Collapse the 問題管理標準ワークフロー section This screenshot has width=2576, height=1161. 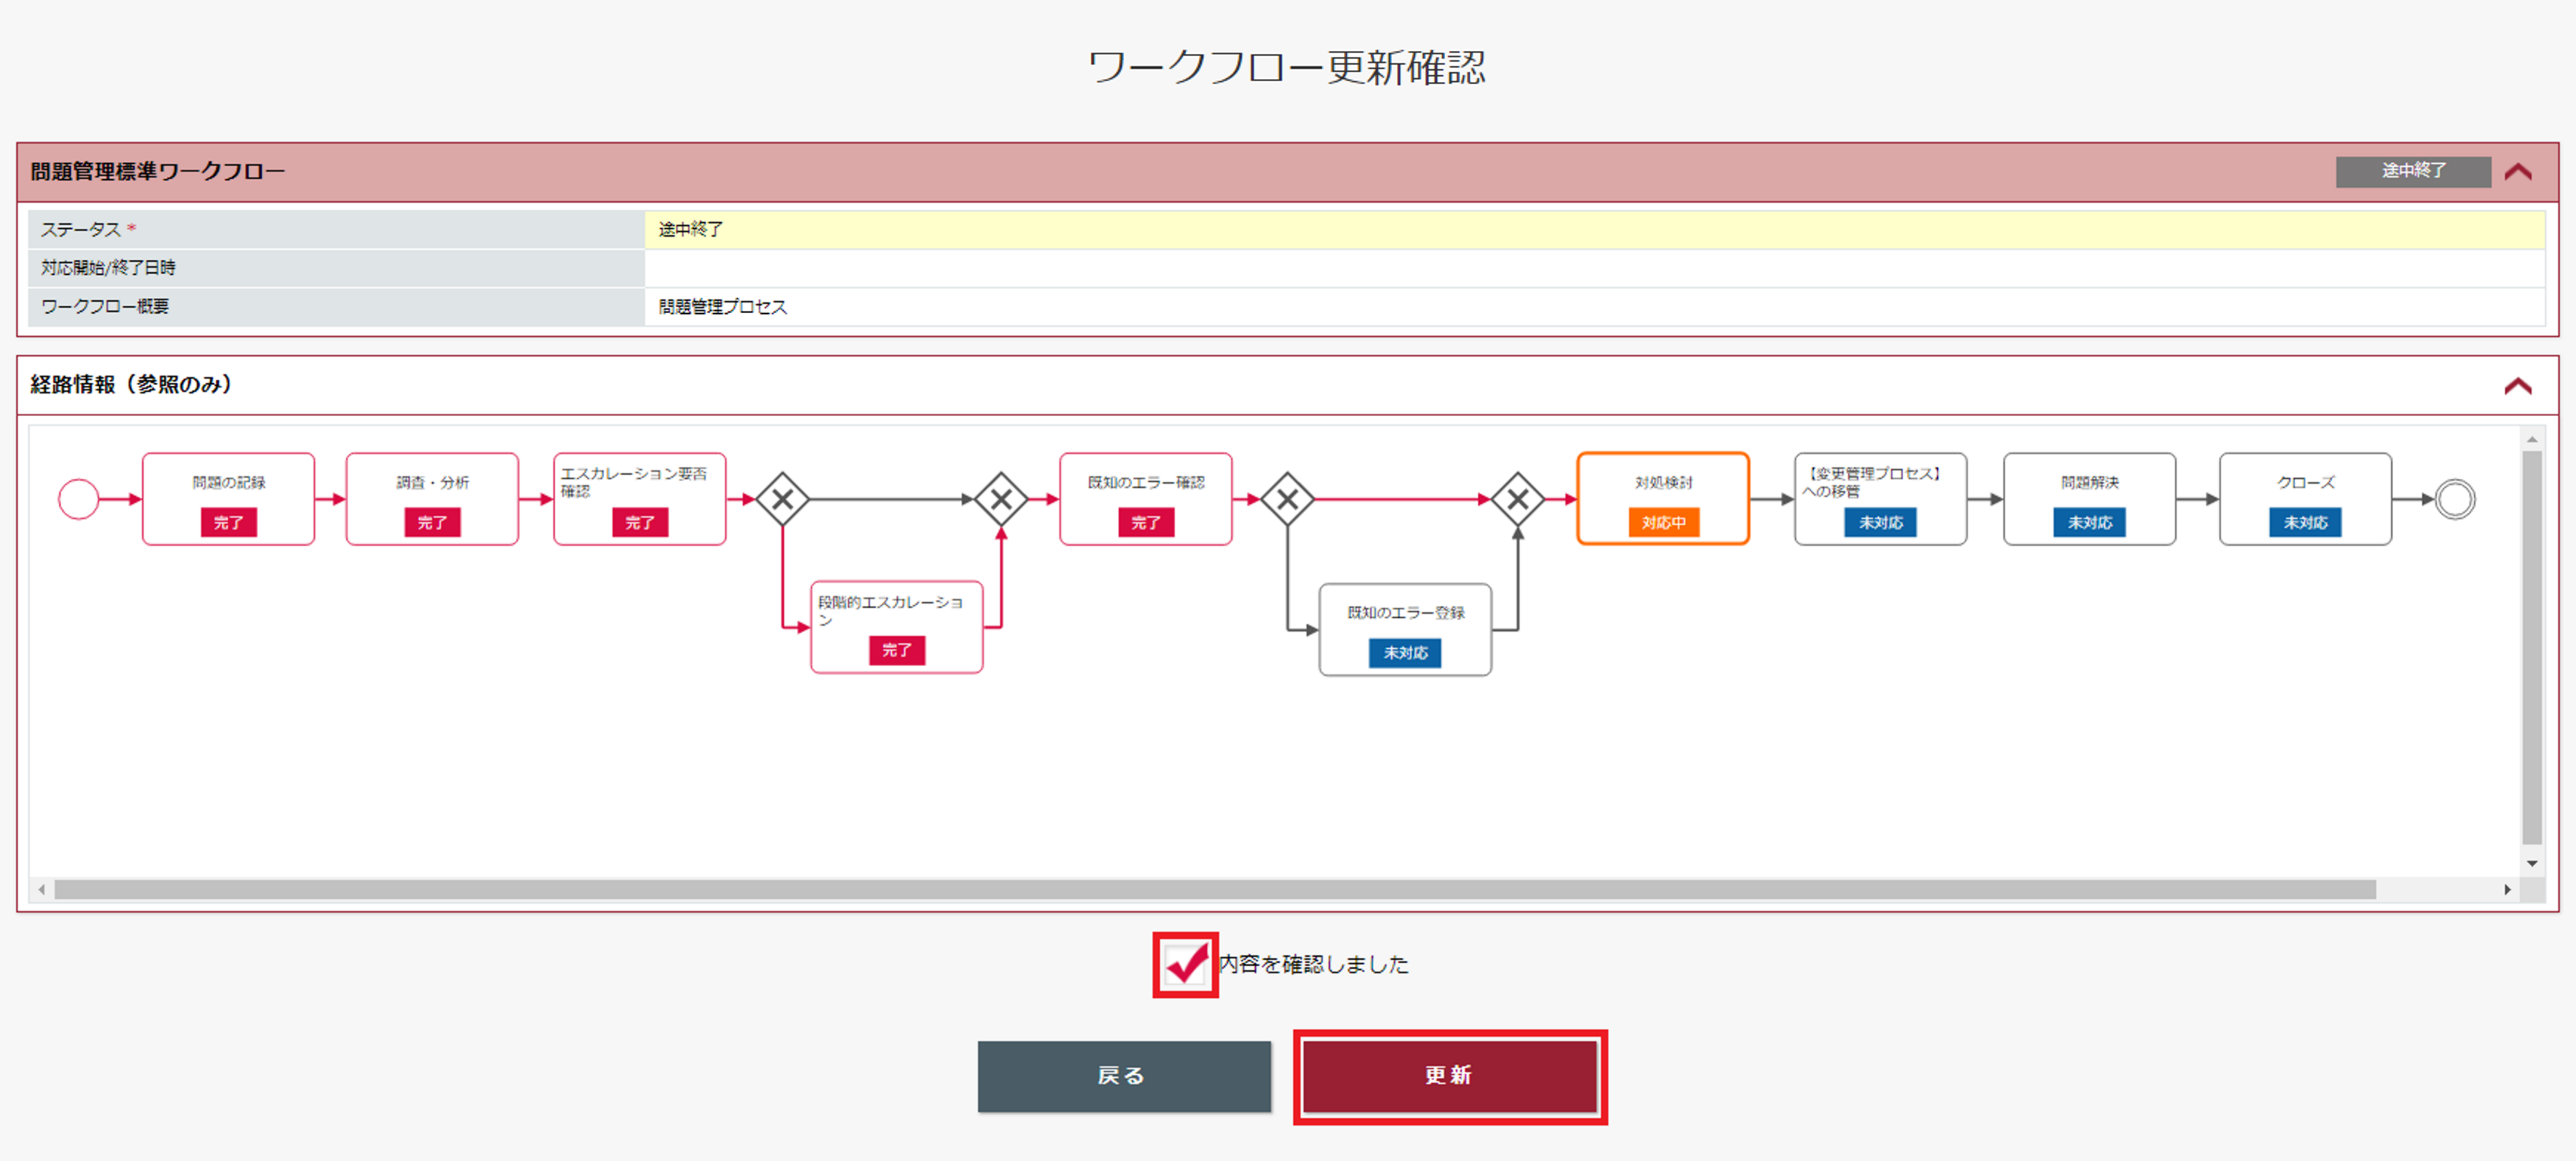pos(2518,172)
